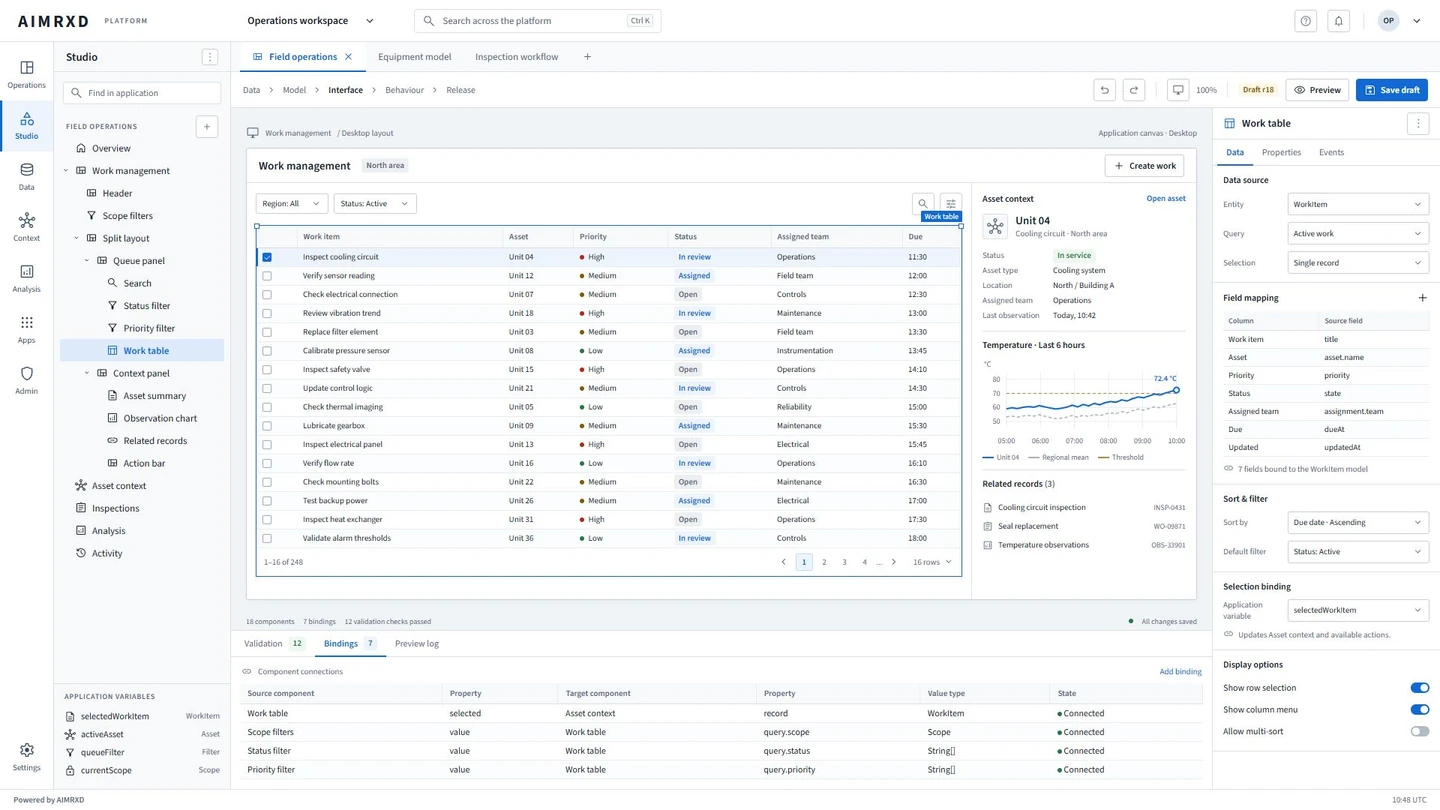Close the Field operations tab
The height and width of the screenshot is (810, 1440).
[348, 57]
